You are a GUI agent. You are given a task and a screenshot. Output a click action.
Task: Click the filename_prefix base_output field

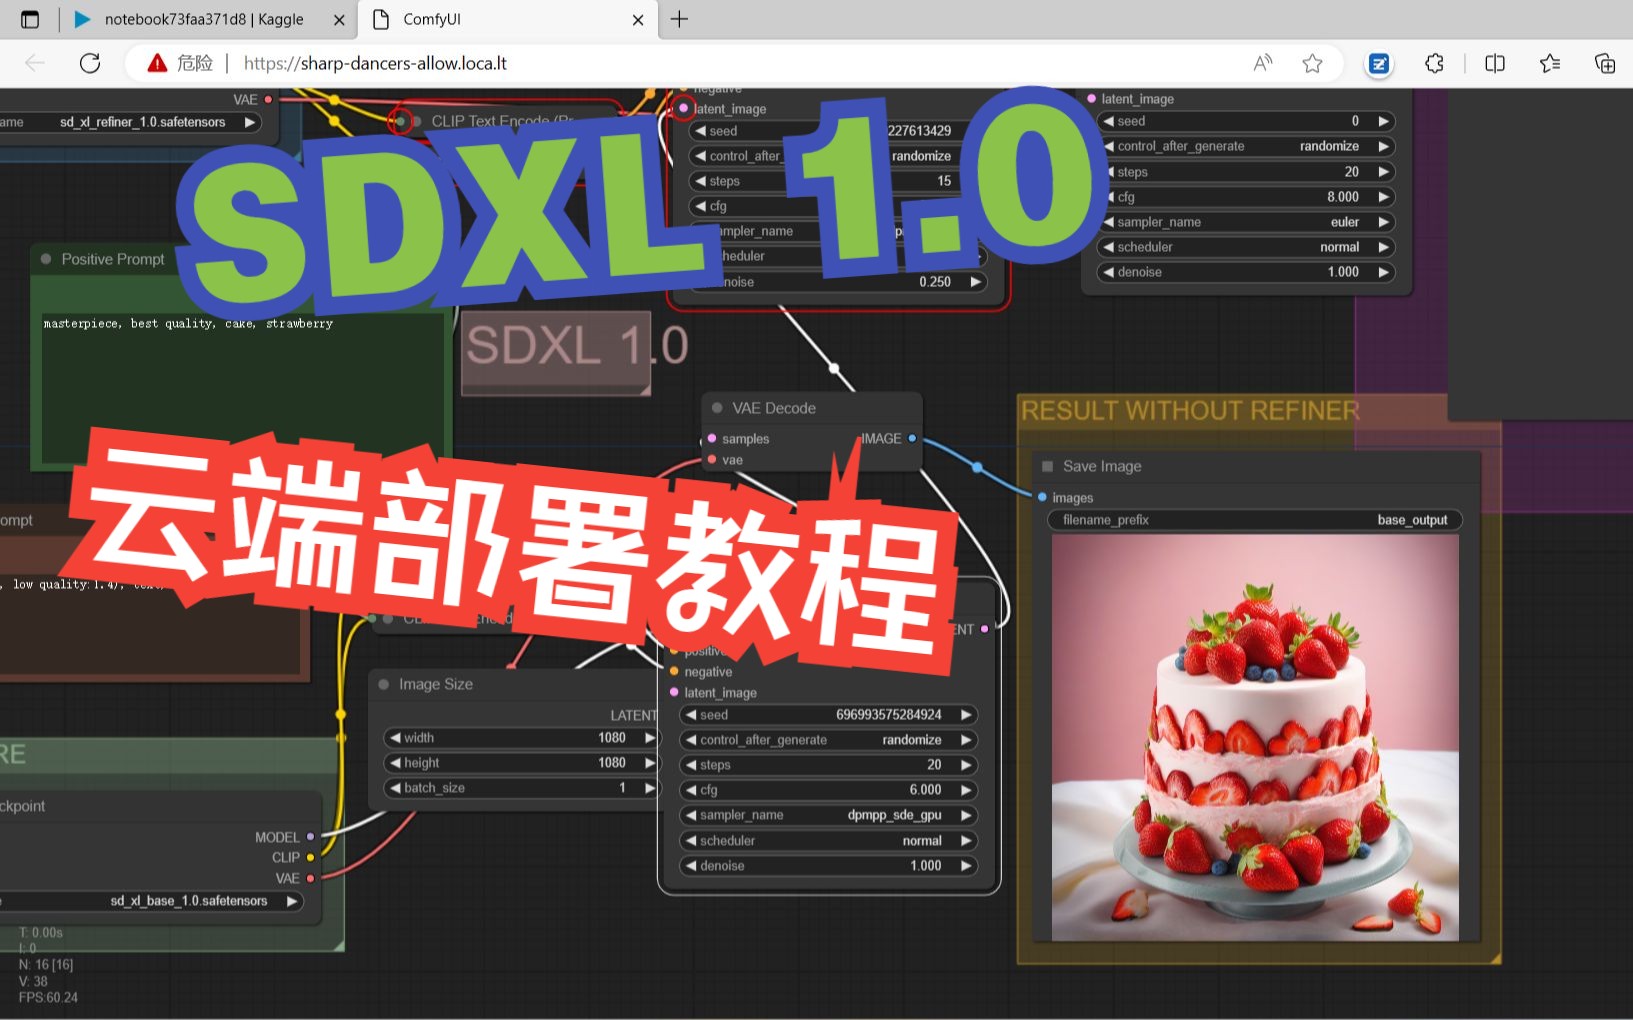click(x=1255, y=520)
